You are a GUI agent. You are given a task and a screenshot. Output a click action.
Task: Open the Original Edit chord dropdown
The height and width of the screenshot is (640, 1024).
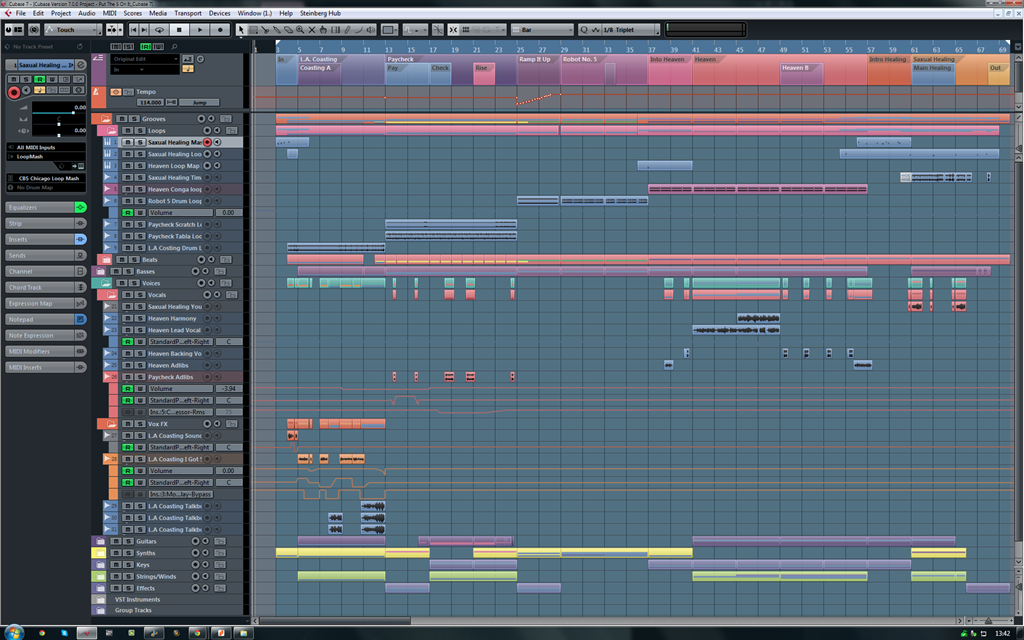[145, 59]
